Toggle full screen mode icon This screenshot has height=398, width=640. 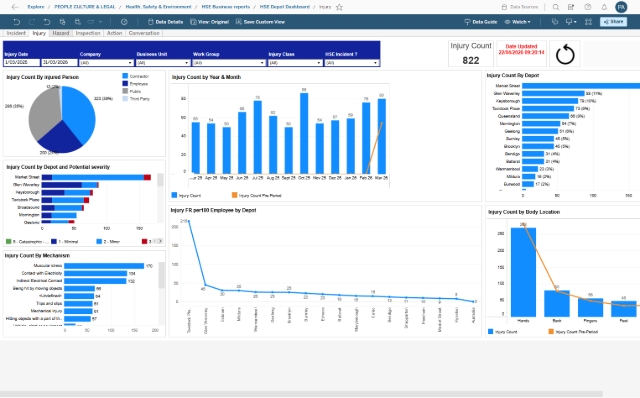(x=588, y=22)
